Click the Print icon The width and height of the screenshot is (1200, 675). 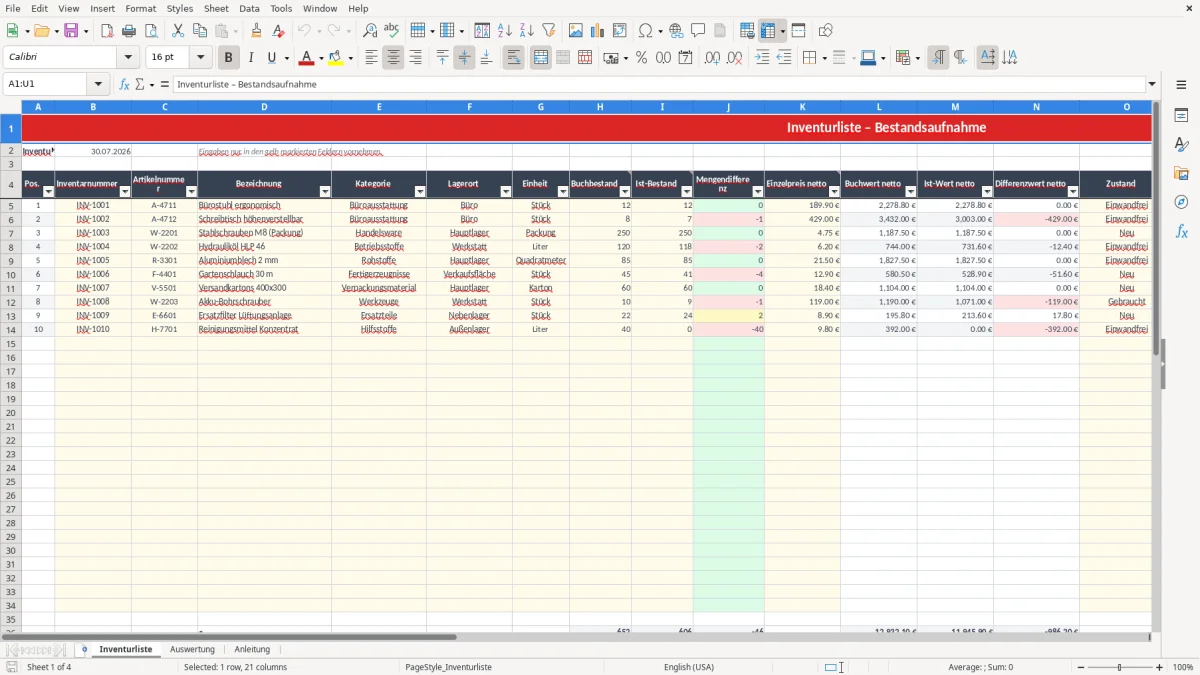(x=129, y=31)
